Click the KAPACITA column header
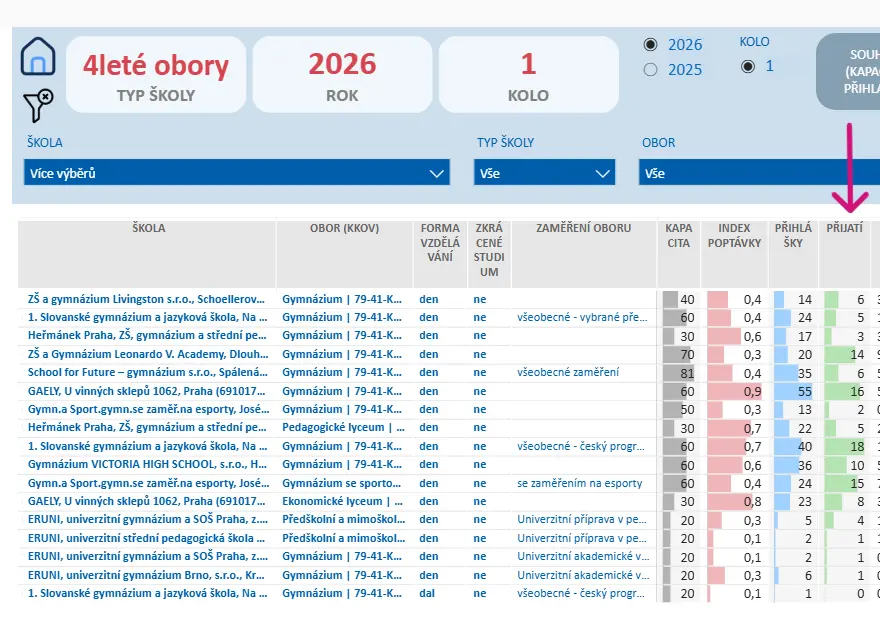This screenshot has height=617, width=880. (679, 235)
